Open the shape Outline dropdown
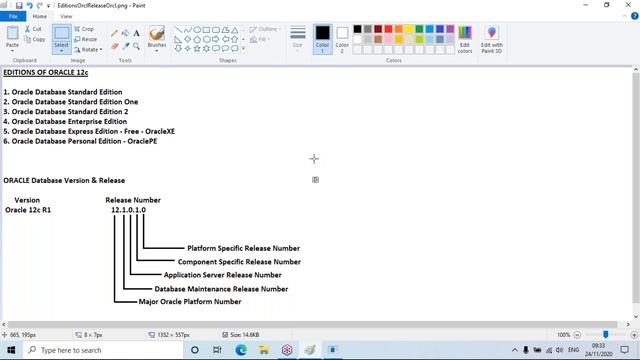 (265, 29)
